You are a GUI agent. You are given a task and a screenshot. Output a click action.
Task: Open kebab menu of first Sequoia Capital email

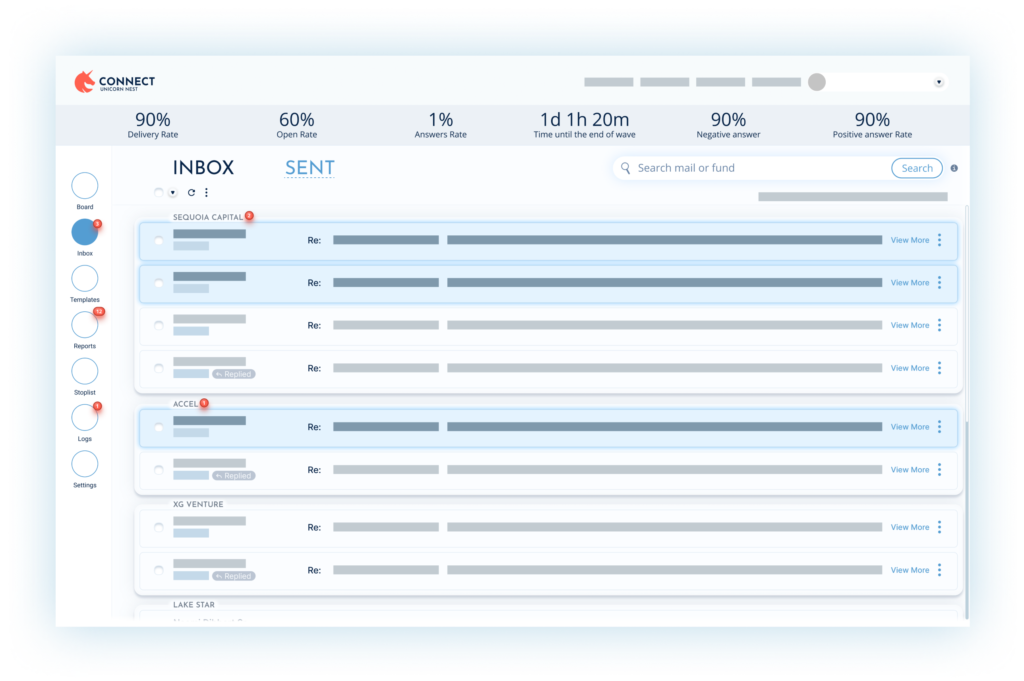[x=940, y=240]
